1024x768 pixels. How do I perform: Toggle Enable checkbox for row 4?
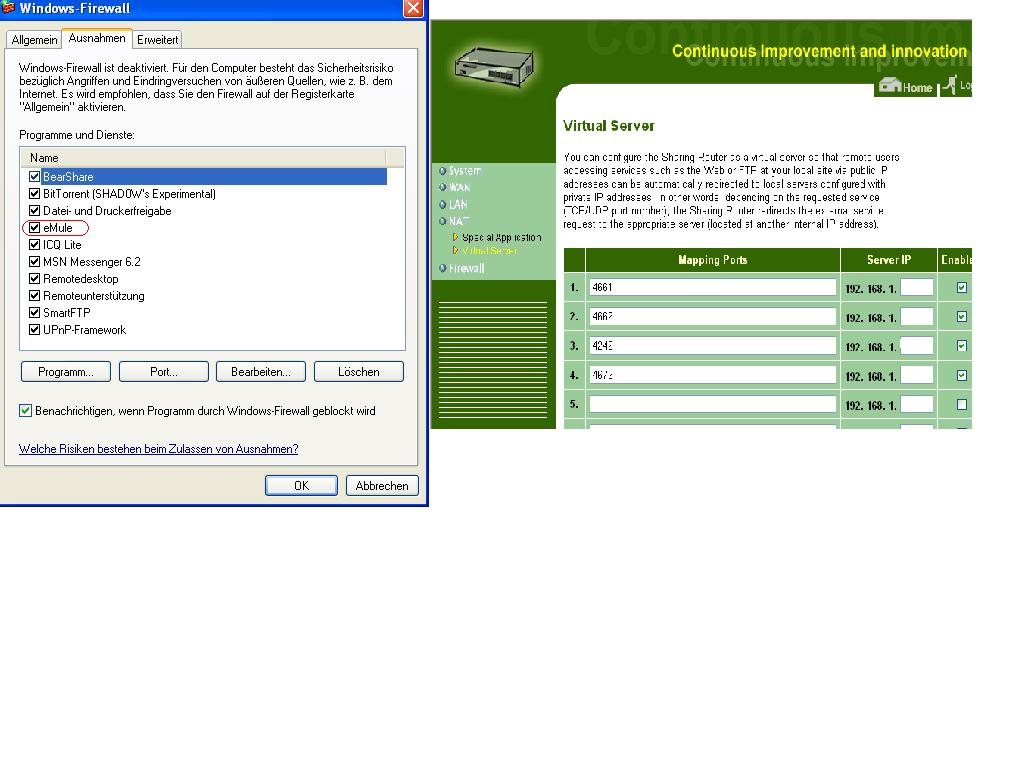pyautogui.click(x=961, y=375)
